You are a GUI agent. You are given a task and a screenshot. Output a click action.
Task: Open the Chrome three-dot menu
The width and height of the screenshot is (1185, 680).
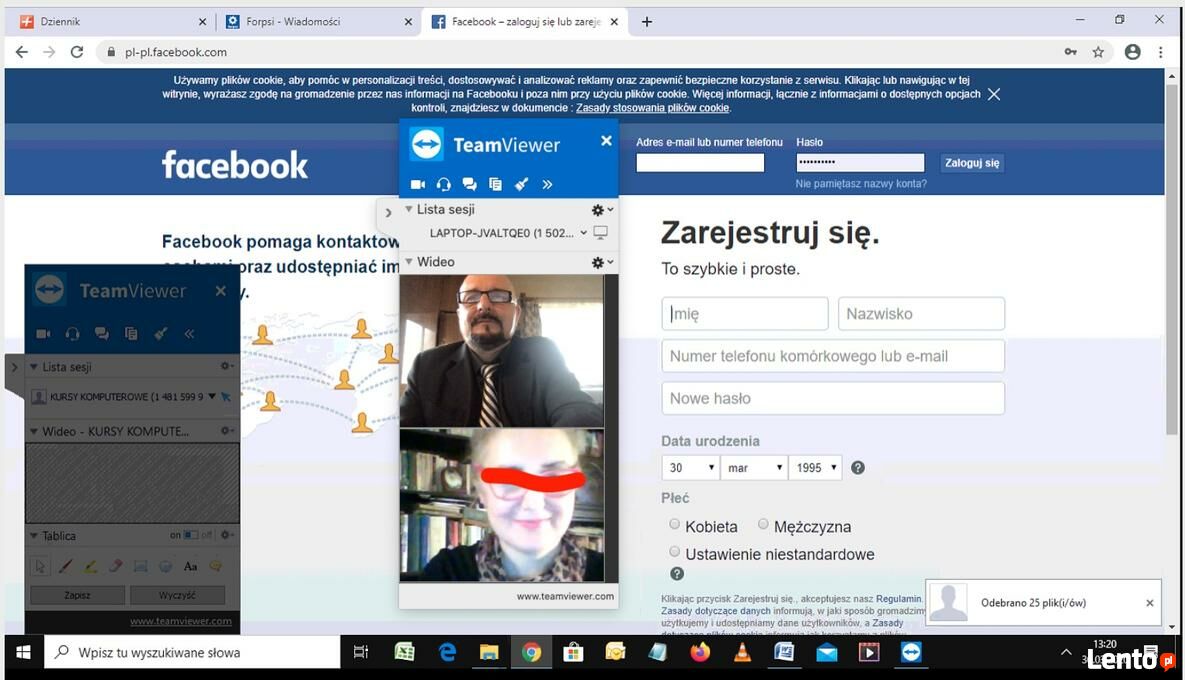pyautogui.click(x=1161, y=52)
